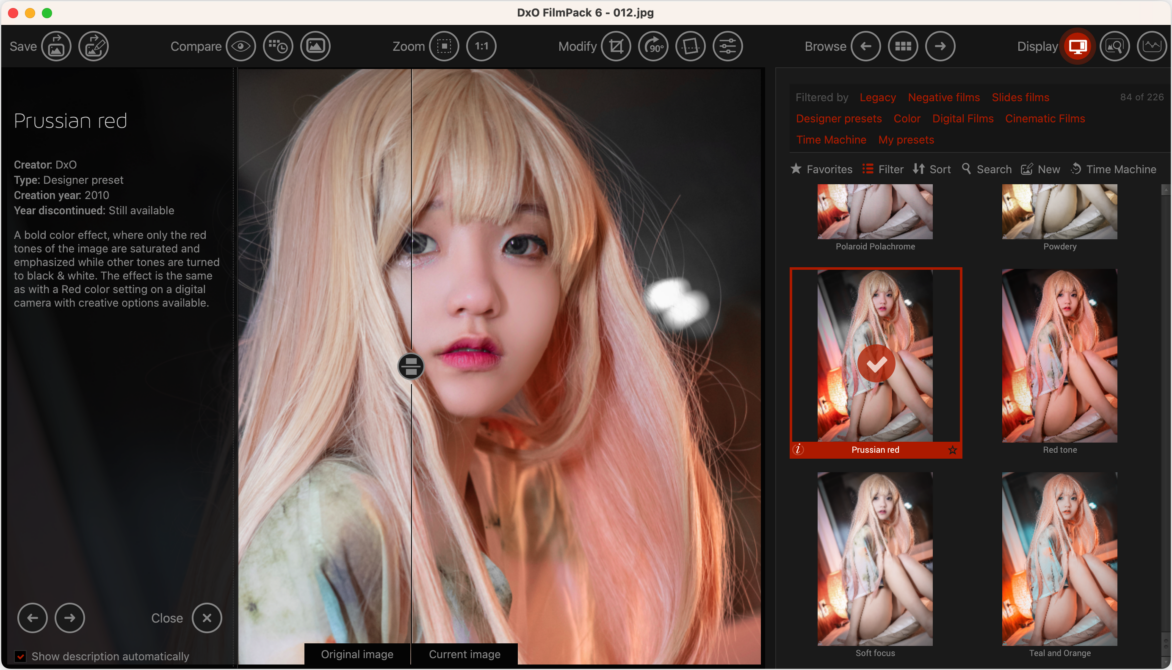This screenshot has height=670, width=1172.
Task: Remove the Slides films filter
Action: click(x=1020, y=97)
